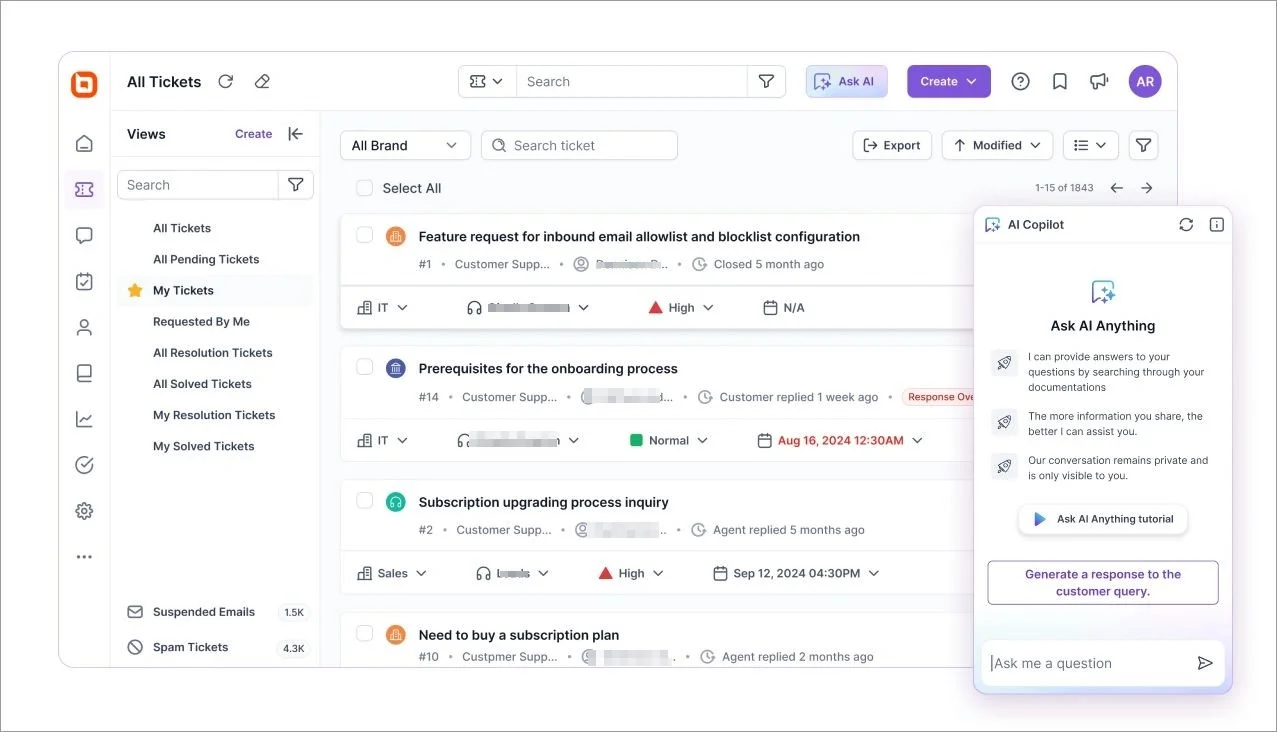Open the High priority dropdown on first ticket

(680, 307)
